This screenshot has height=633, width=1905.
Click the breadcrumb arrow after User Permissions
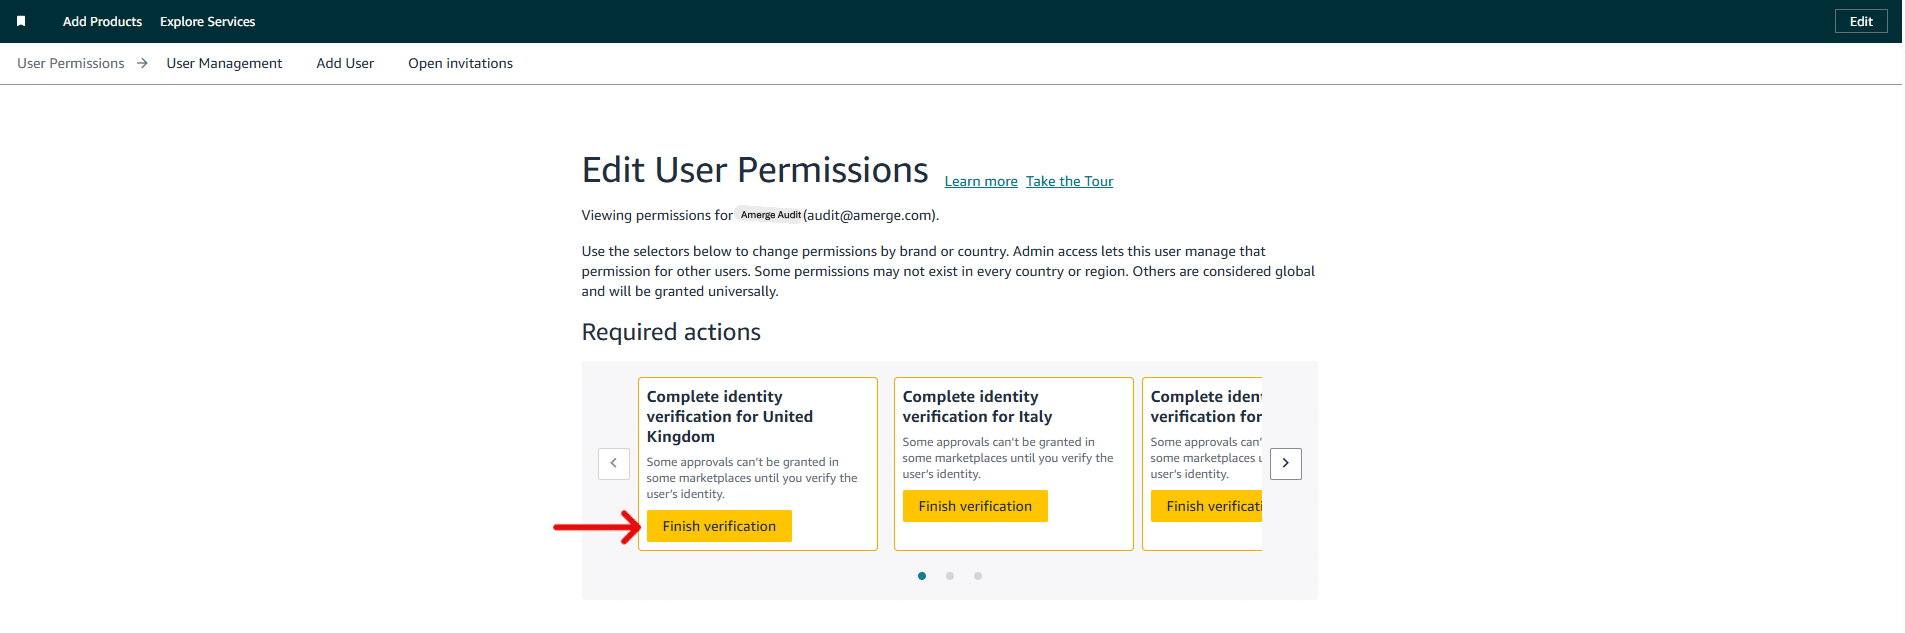pos(142,63)
